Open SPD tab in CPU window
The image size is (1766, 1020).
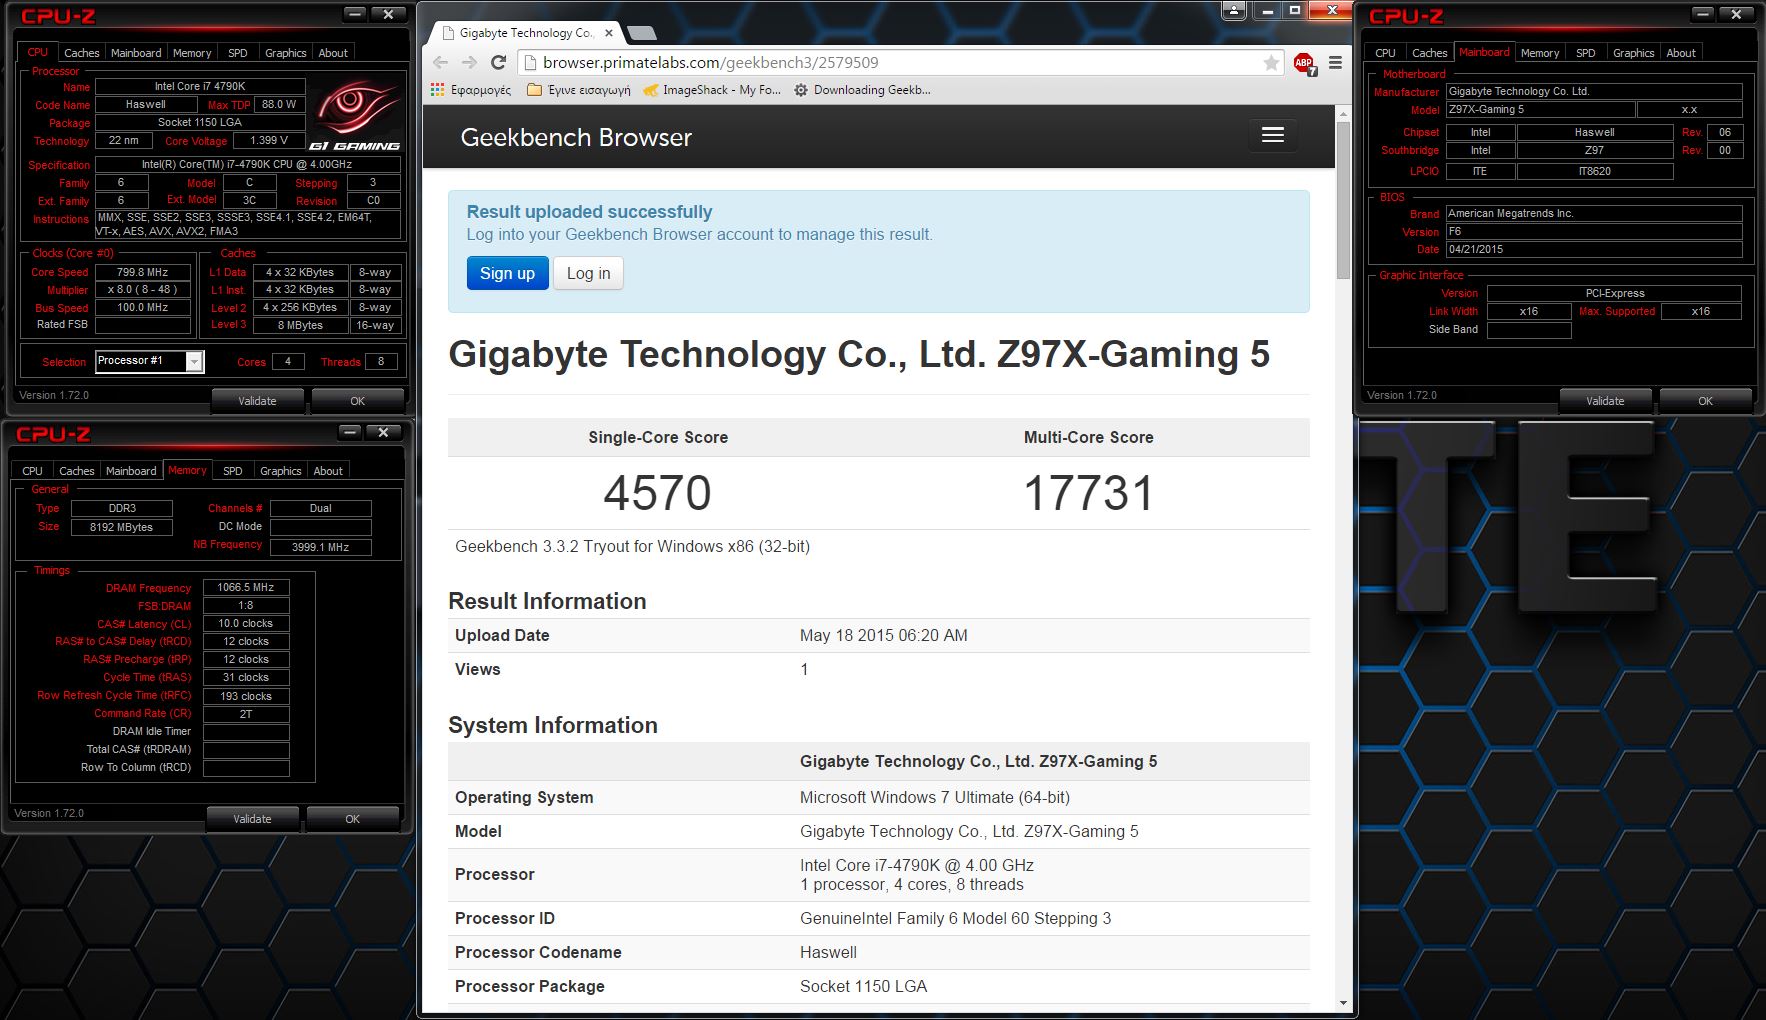coord(238,53)
